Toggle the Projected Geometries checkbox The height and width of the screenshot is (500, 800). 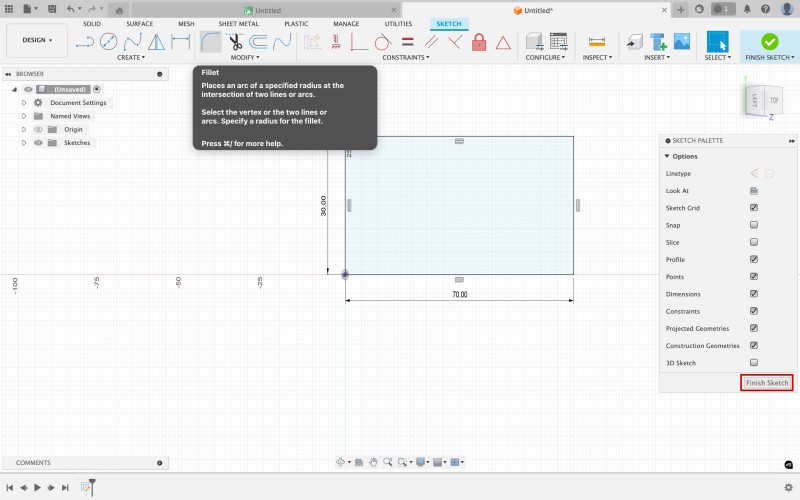pyautogui.click(x=754, y=328)
